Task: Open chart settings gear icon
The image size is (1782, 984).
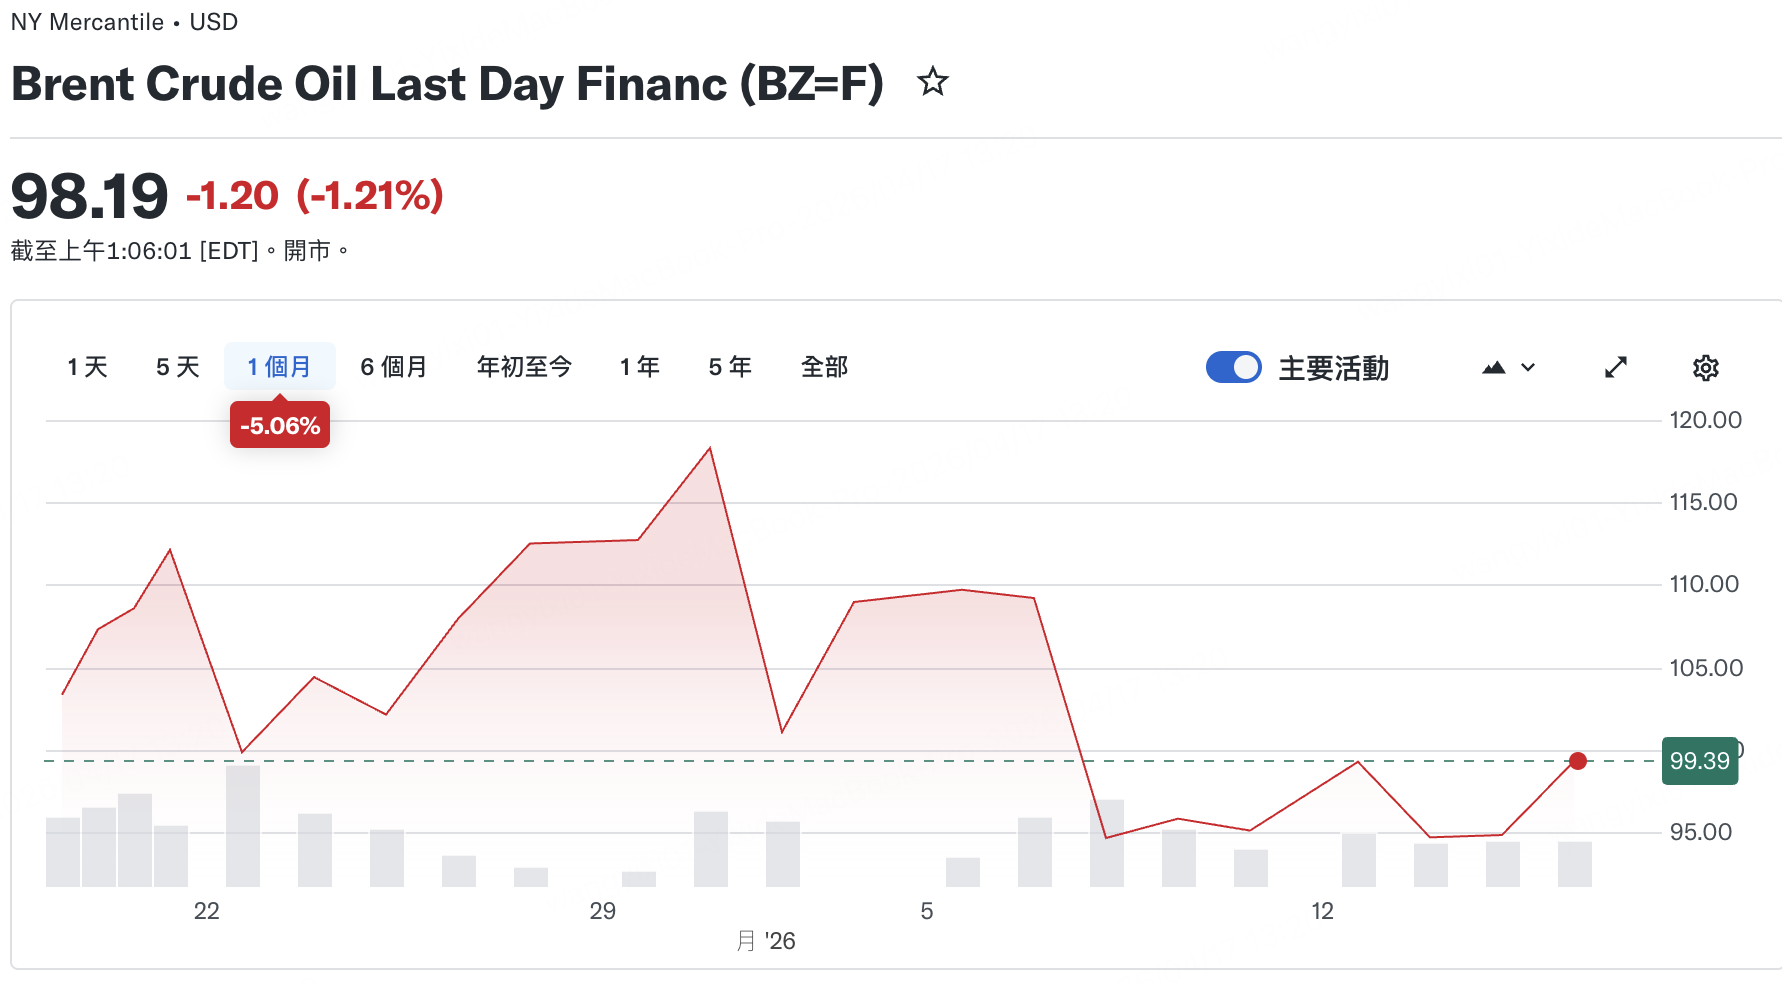Action: (1705, 368)
